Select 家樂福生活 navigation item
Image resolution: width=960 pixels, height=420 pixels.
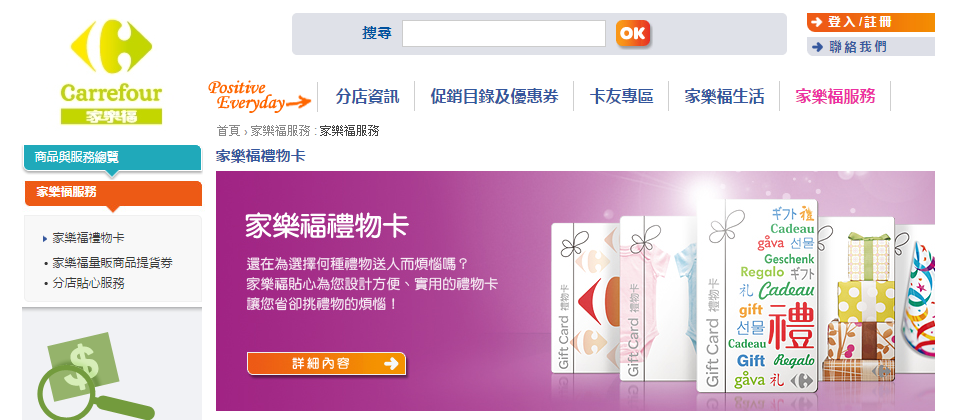724,96
